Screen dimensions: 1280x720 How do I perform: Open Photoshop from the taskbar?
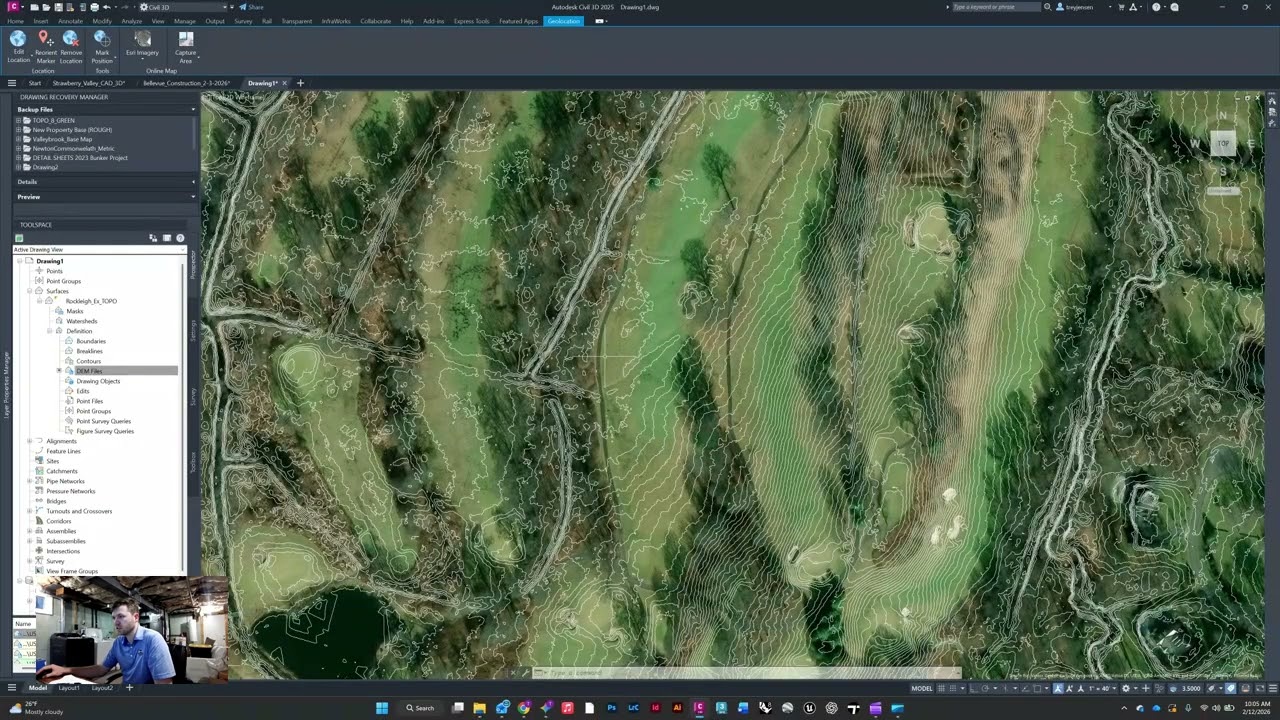click(611, 708)
